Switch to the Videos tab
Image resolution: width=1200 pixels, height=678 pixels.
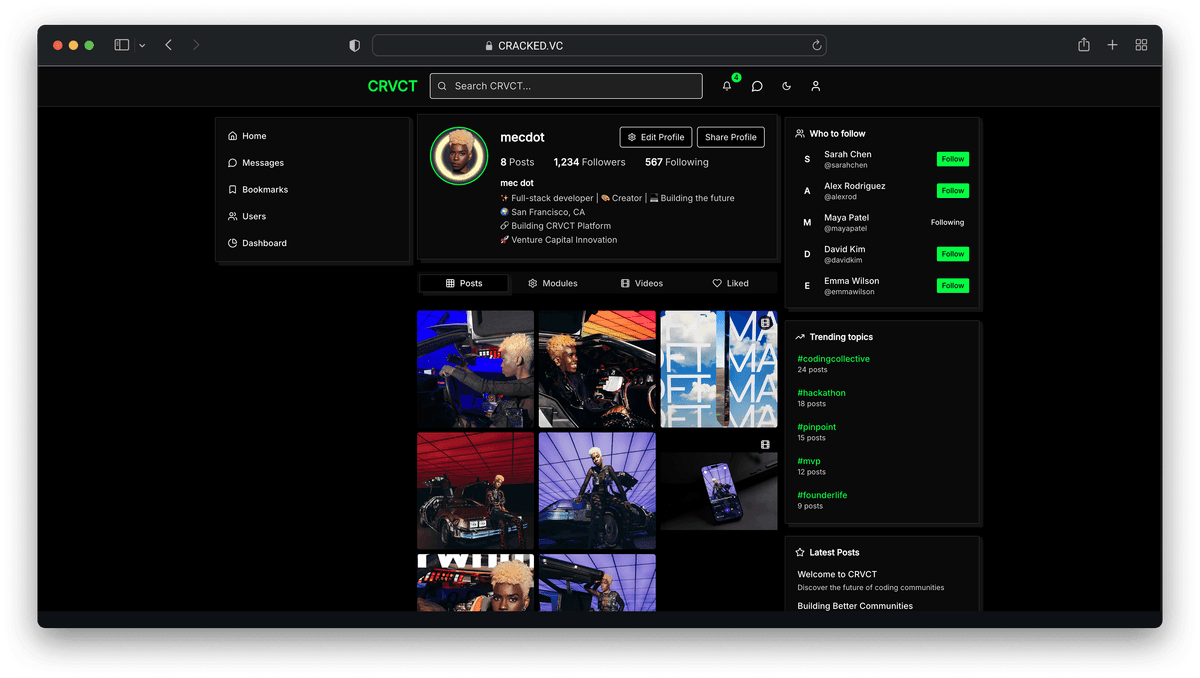click(641, 283)
